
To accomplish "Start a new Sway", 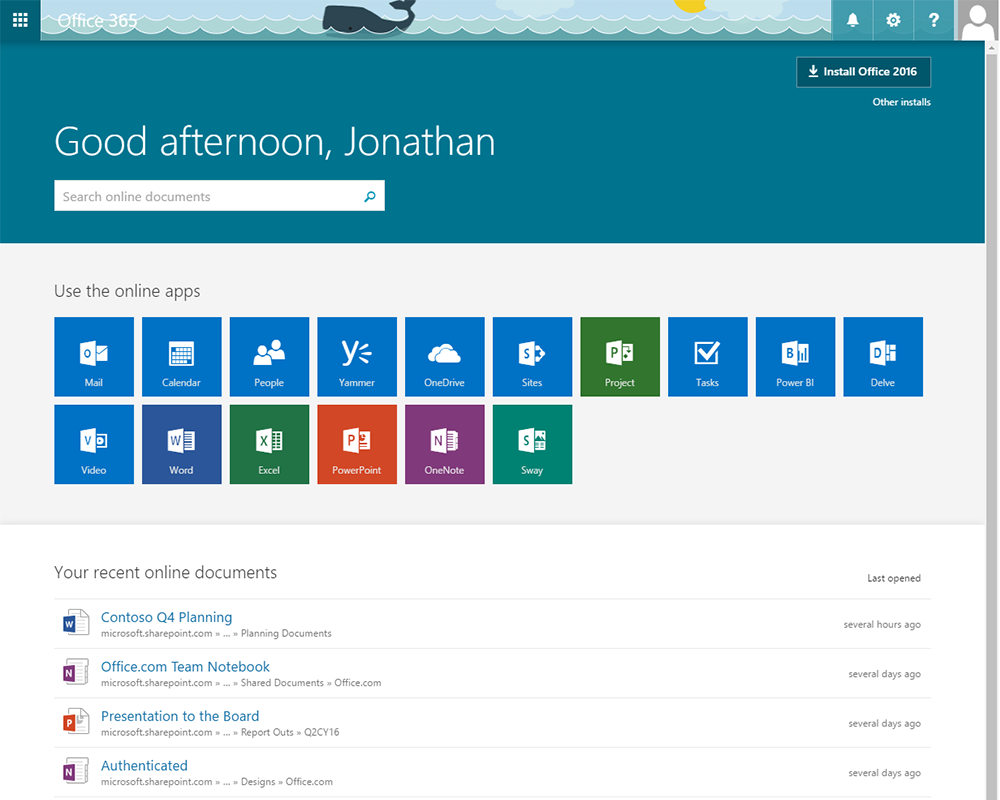I will tap(531, 444).
